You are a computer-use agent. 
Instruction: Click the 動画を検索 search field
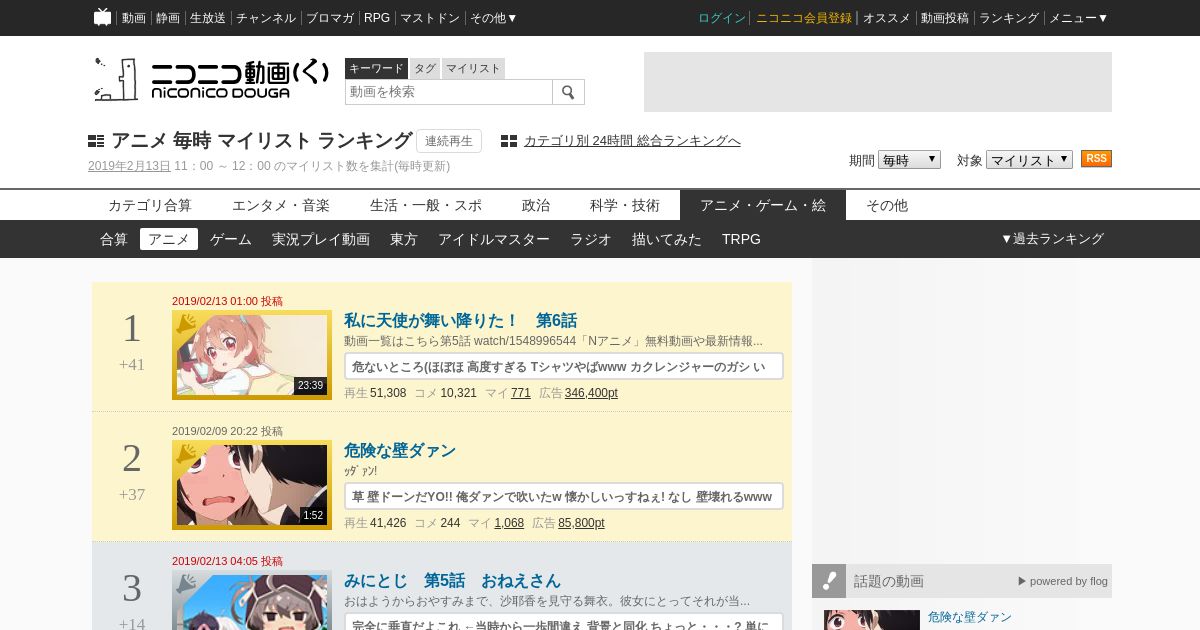click(x=449, y=92)
